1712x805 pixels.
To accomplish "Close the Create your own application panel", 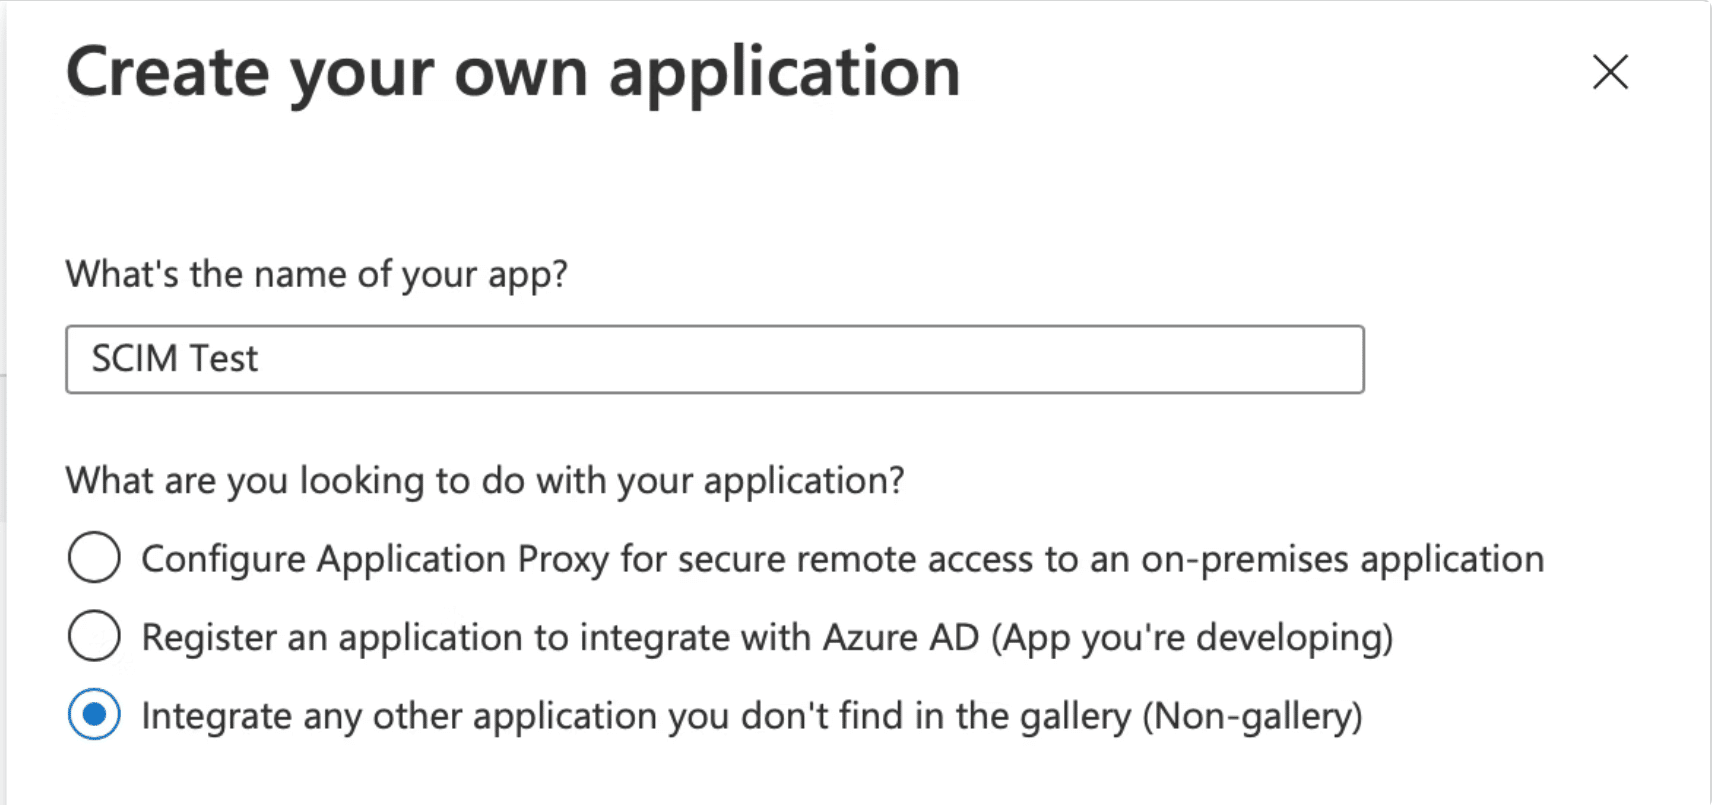I will coord(1610,72).
